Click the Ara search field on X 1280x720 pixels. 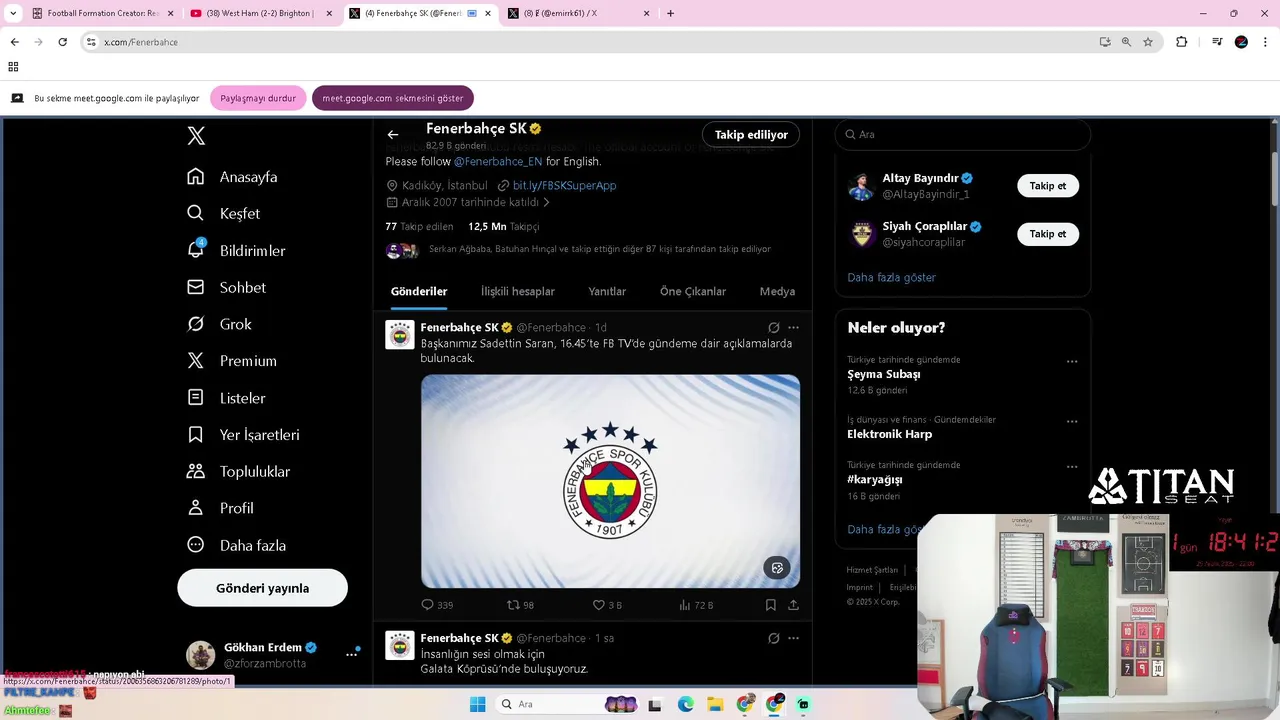click(962, 134)
